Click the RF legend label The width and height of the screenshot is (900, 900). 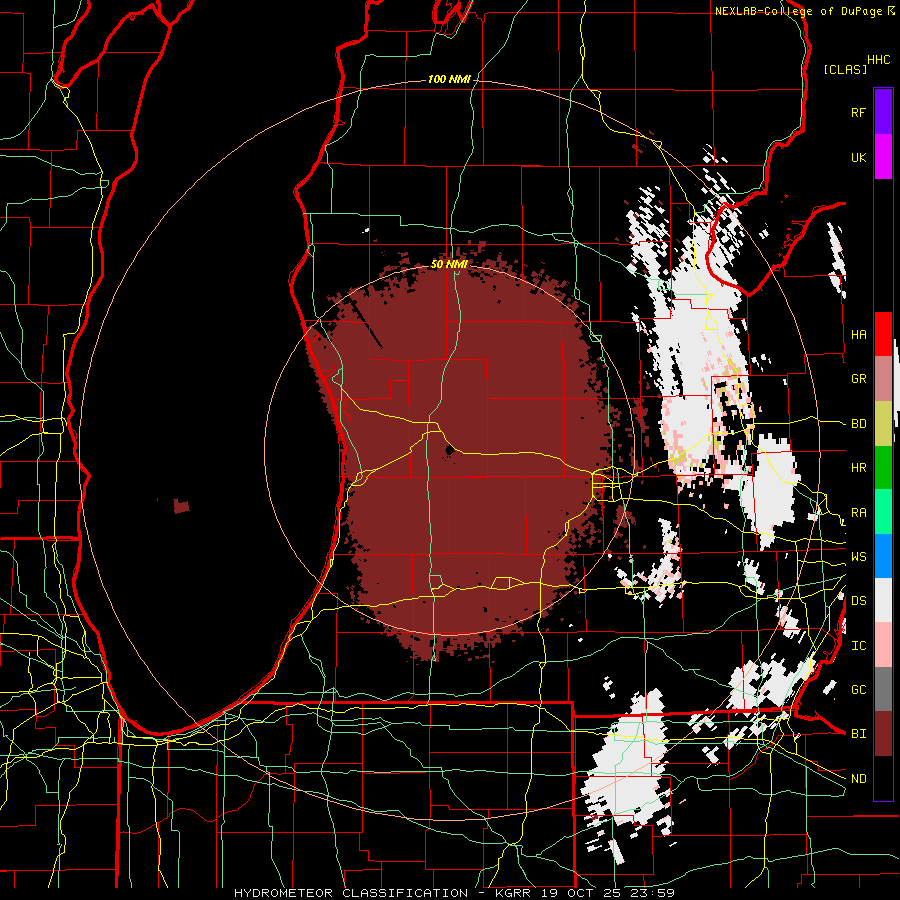[x=858, y=112]
